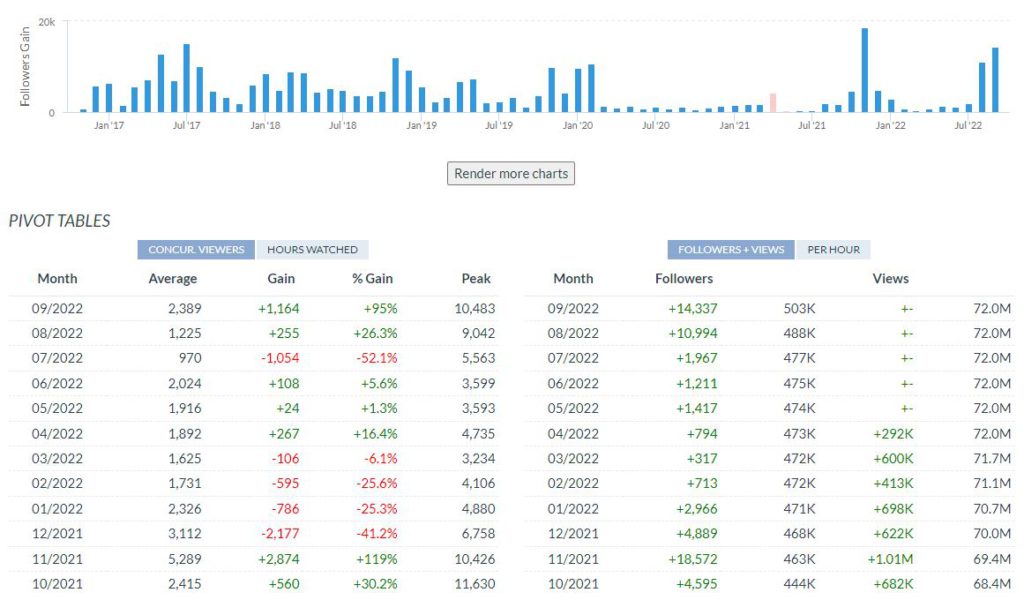Click the +14,337 followers value
The height and width of the screenshot is (600, 1024).
tap(690, 308)
